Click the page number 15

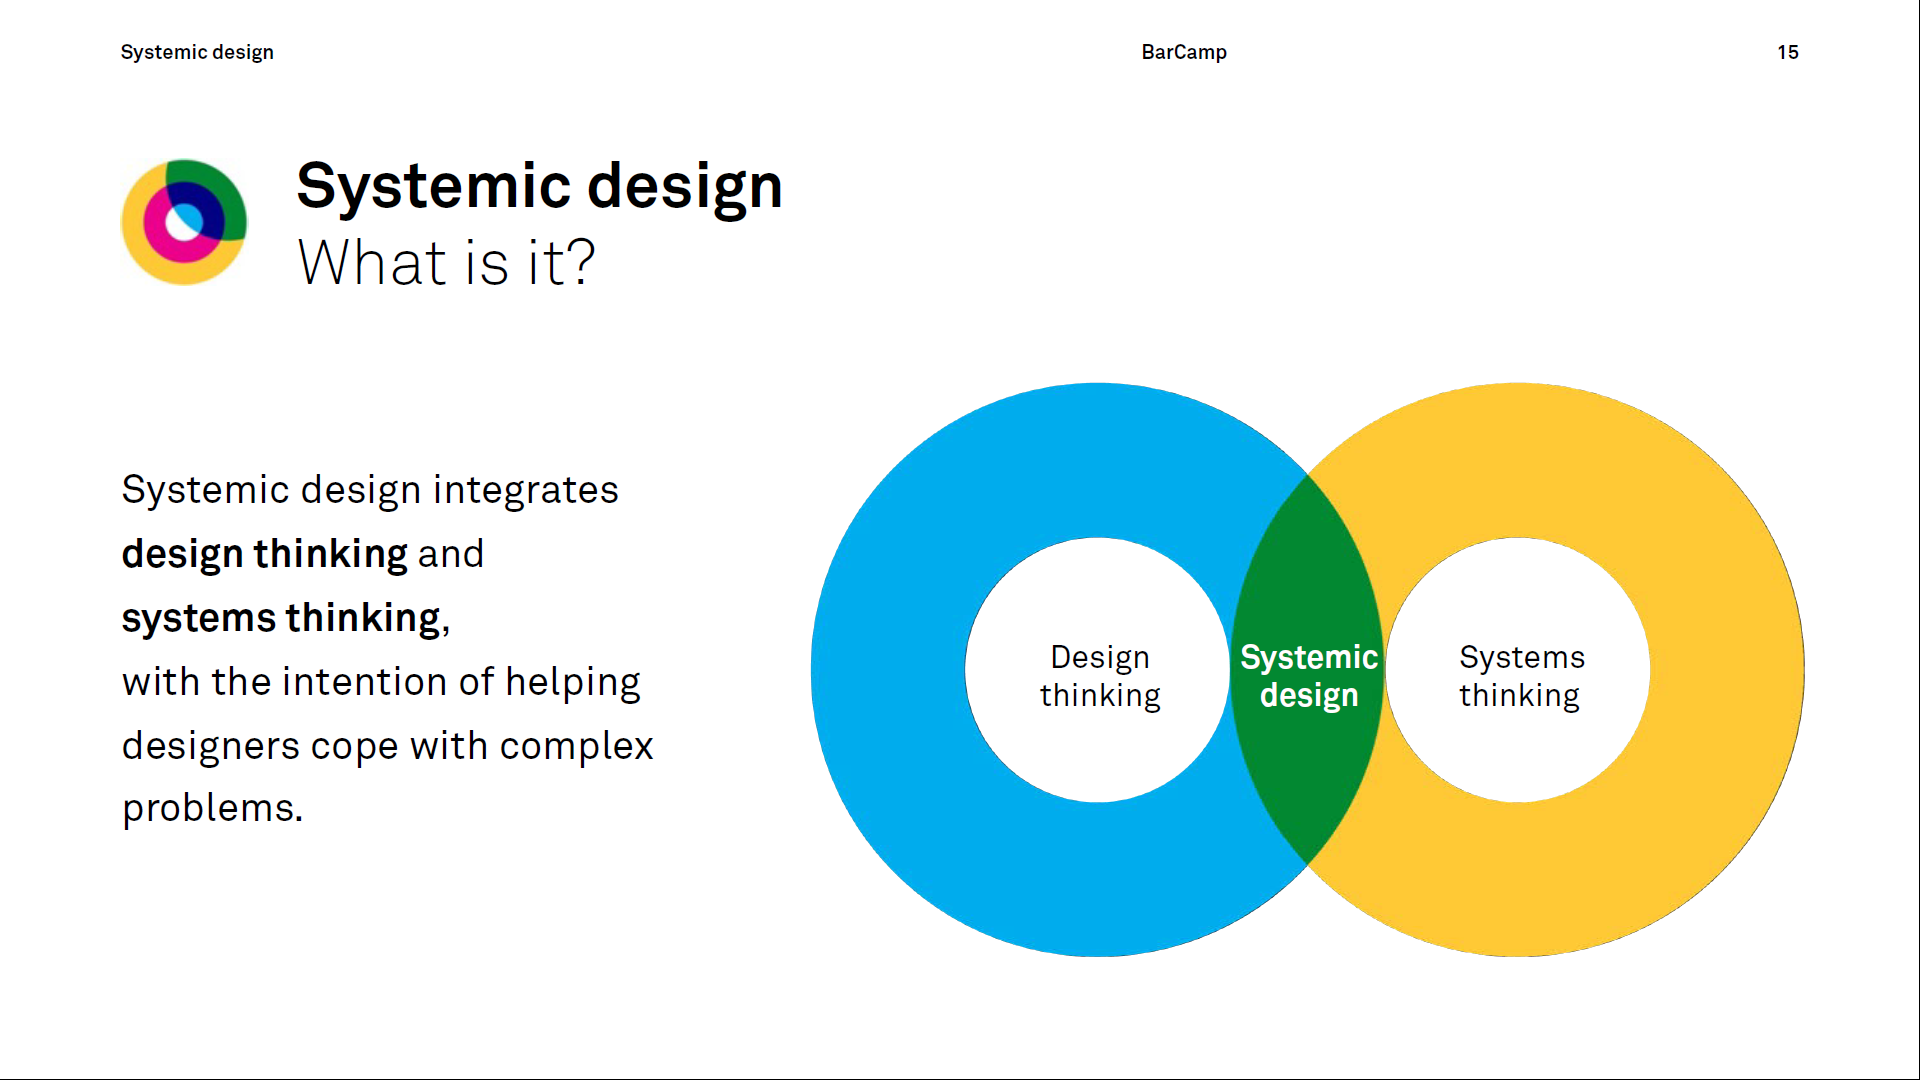1788,52
